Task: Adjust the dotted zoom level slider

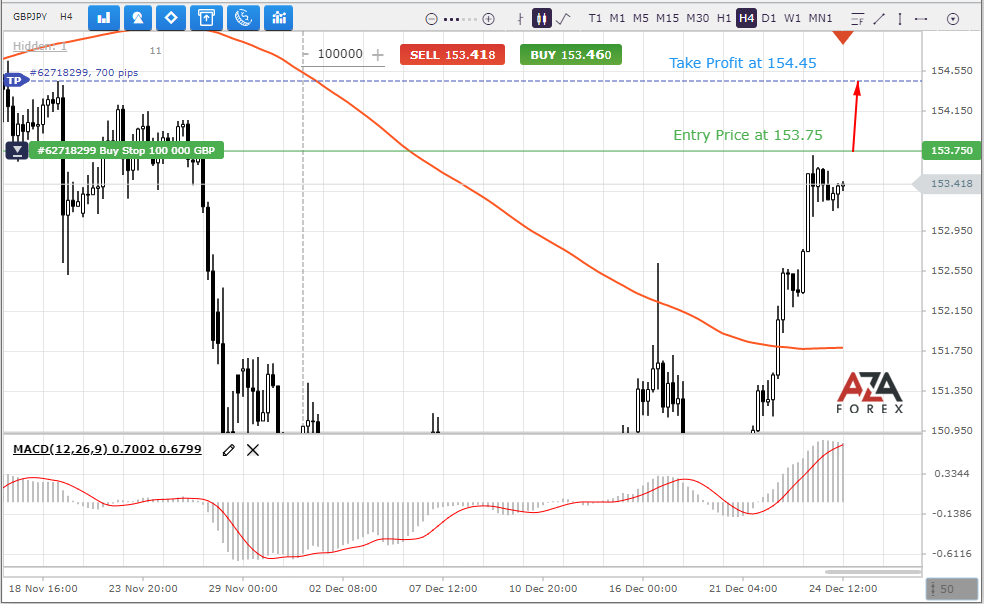Action: 459,19
